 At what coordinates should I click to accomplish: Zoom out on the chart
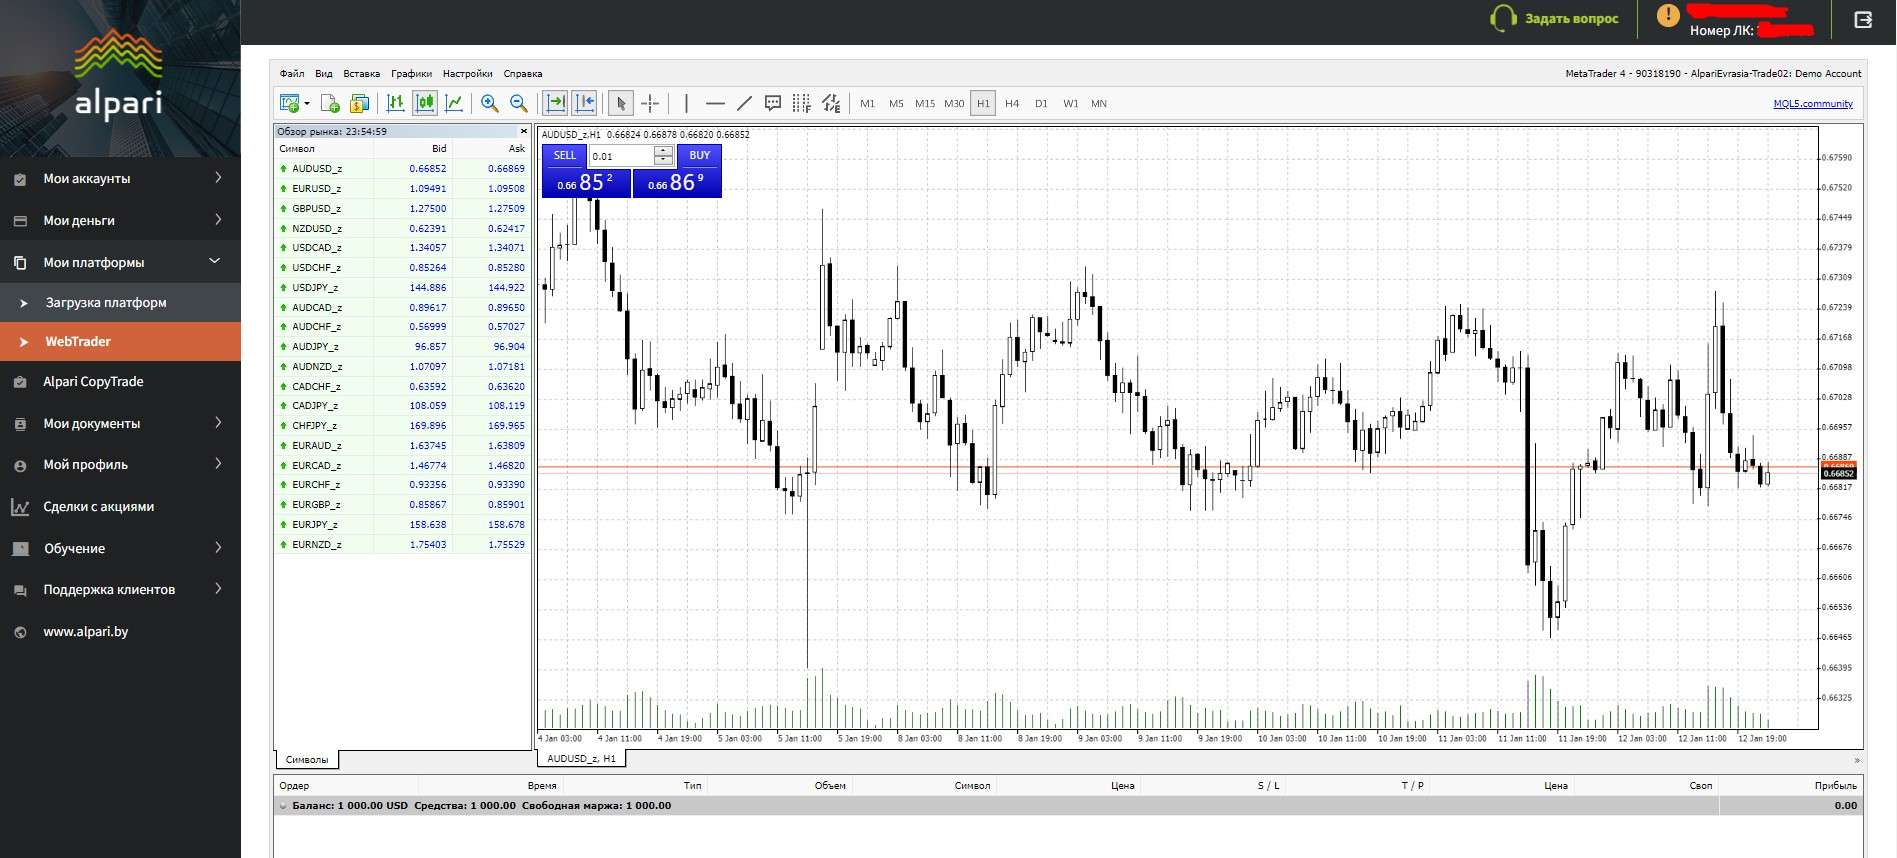pyautogui.click(x=519, y=103)
